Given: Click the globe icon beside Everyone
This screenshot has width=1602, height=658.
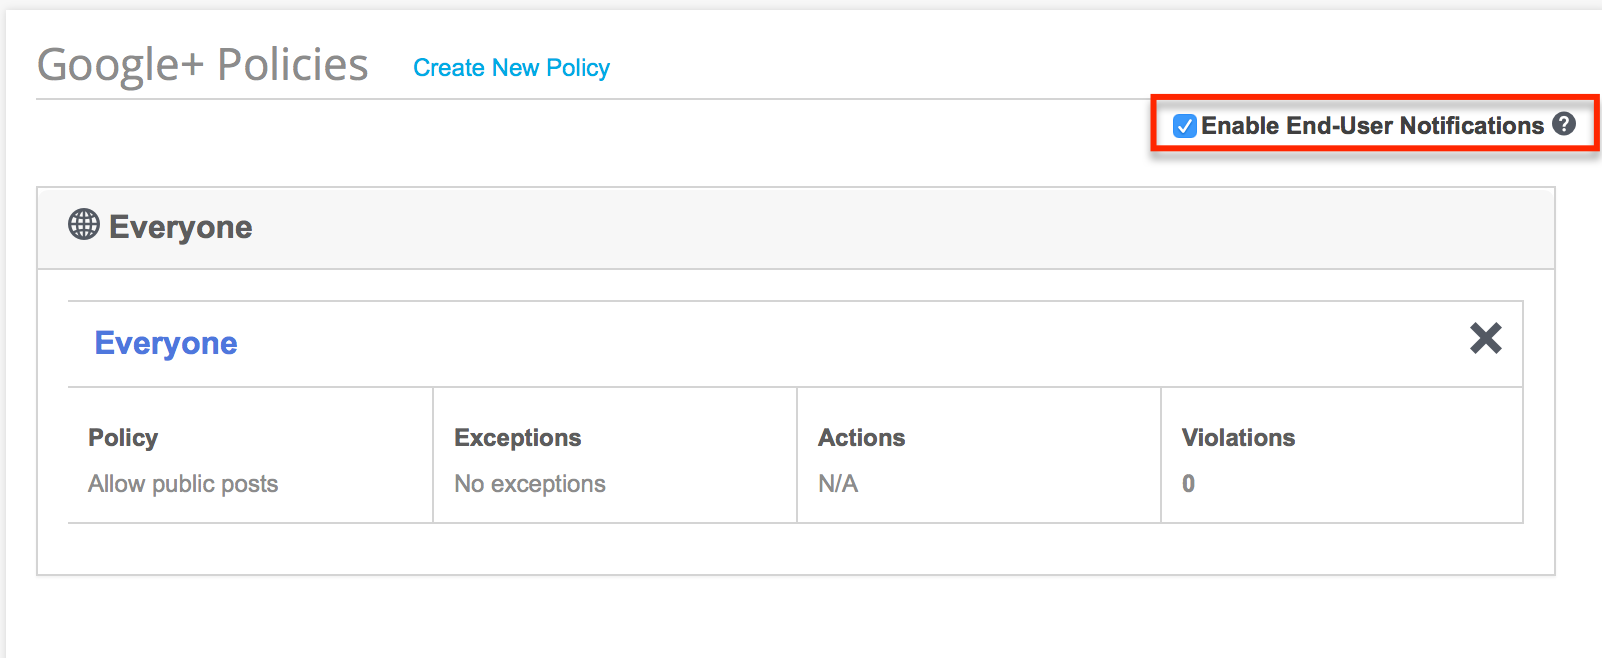Looking at the screenshot, I should (84, 224).
